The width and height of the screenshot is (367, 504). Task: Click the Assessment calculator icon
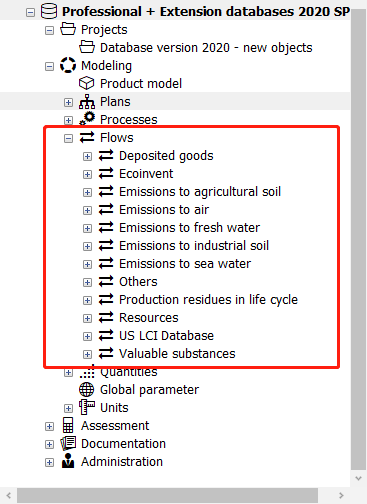(x=68, y=425)
